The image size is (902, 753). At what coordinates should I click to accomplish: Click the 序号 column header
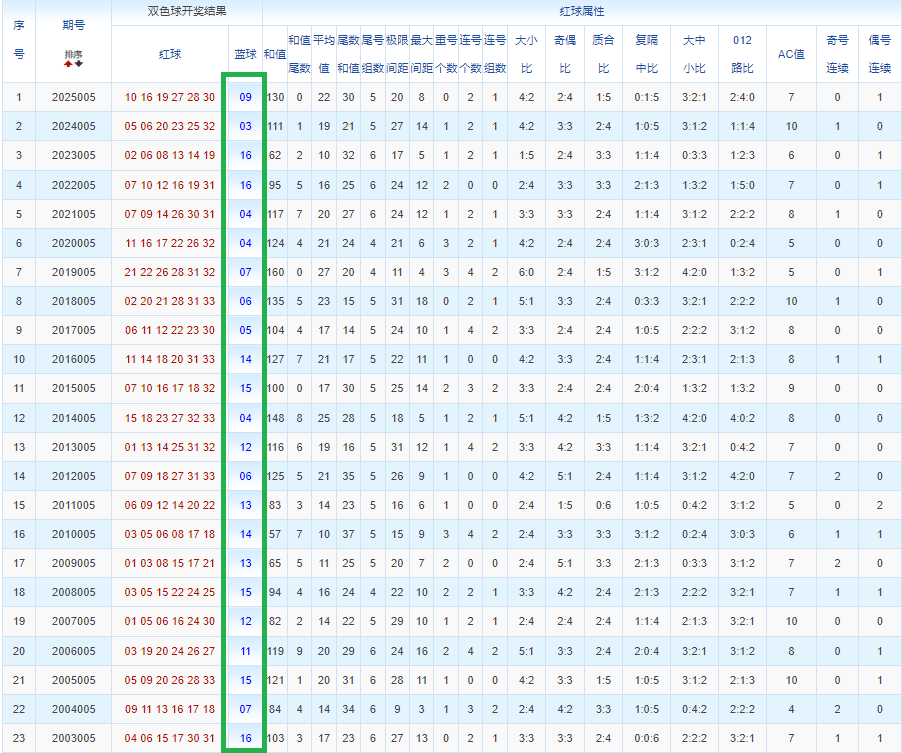18,40
